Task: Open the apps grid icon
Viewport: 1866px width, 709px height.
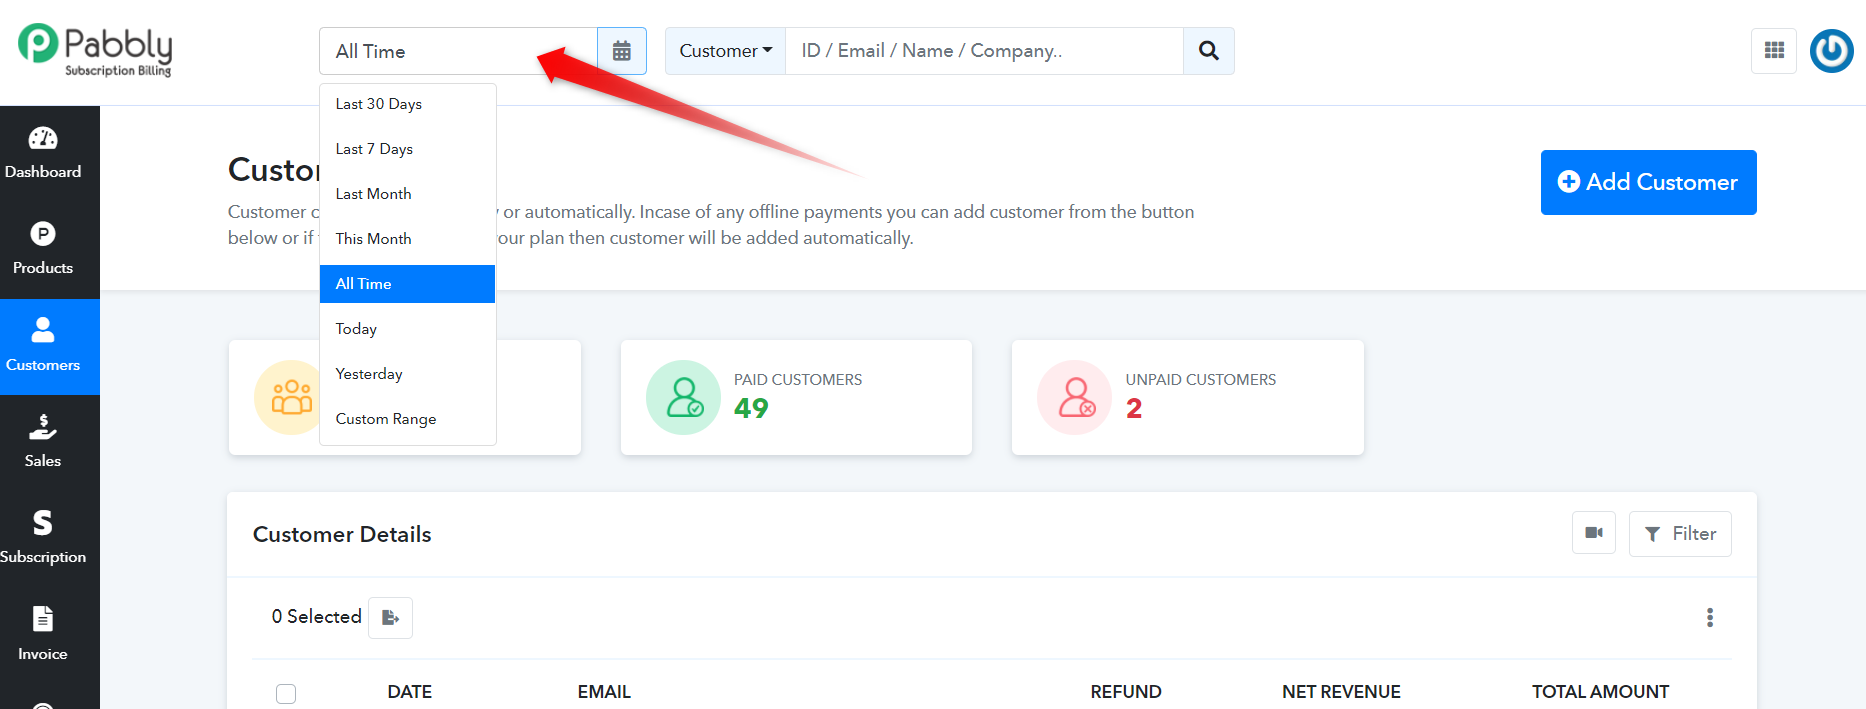Action: click(1774, 50)
